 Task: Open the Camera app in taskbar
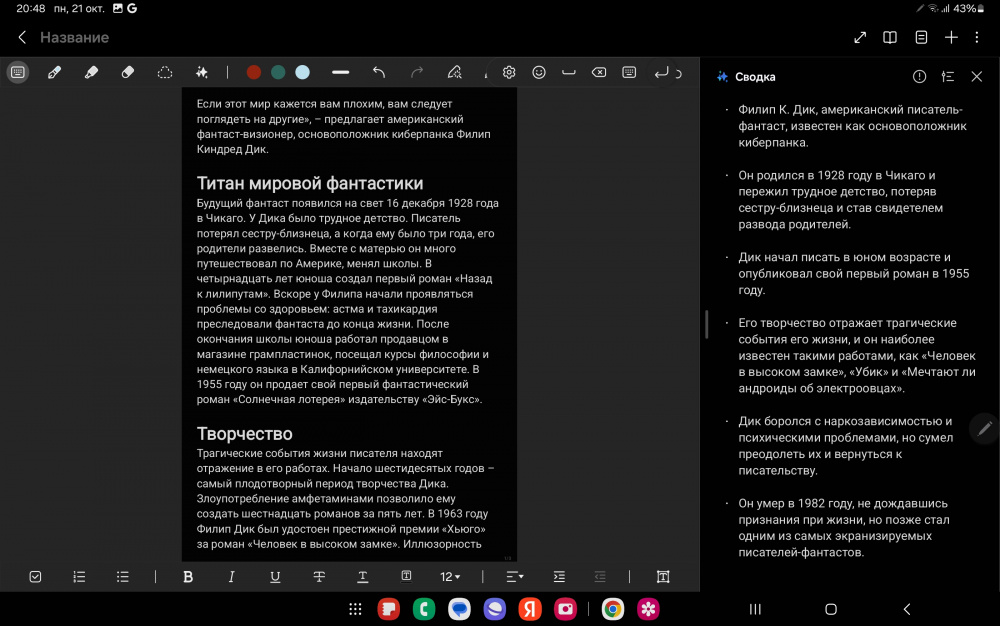click(x=565, y=609)
